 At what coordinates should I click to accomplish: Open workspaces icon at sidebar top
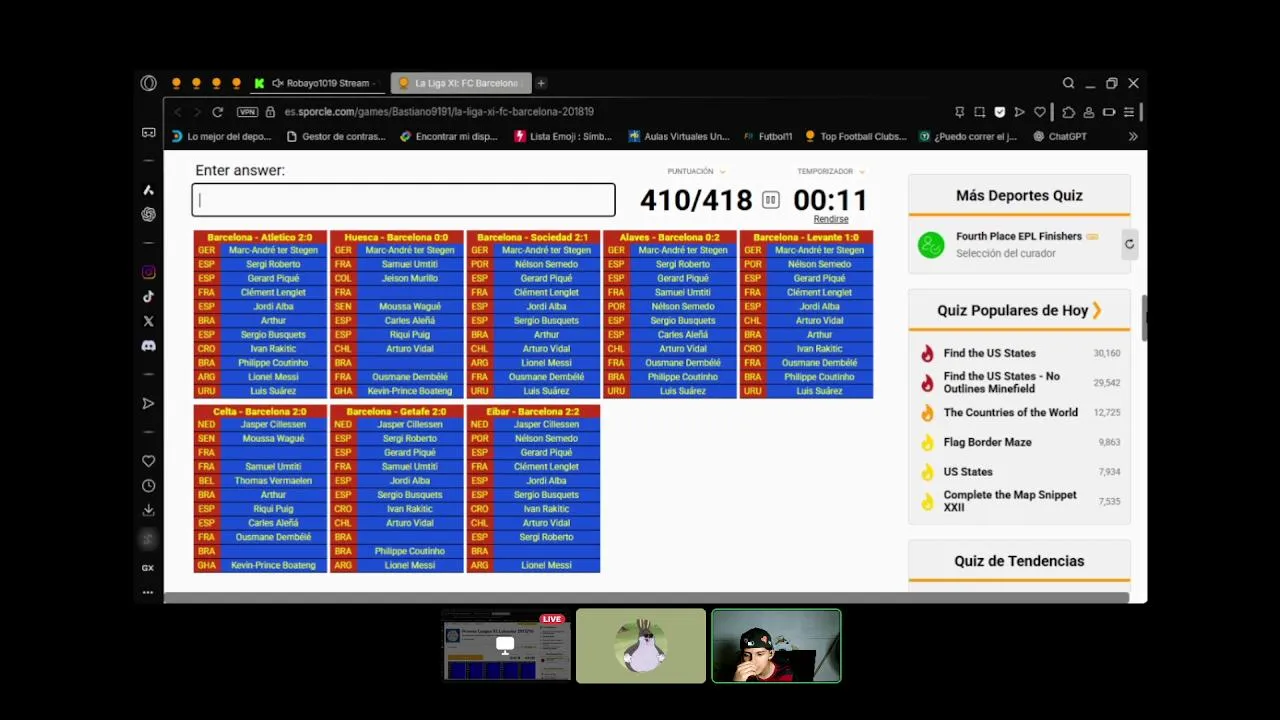click(148, 133)
